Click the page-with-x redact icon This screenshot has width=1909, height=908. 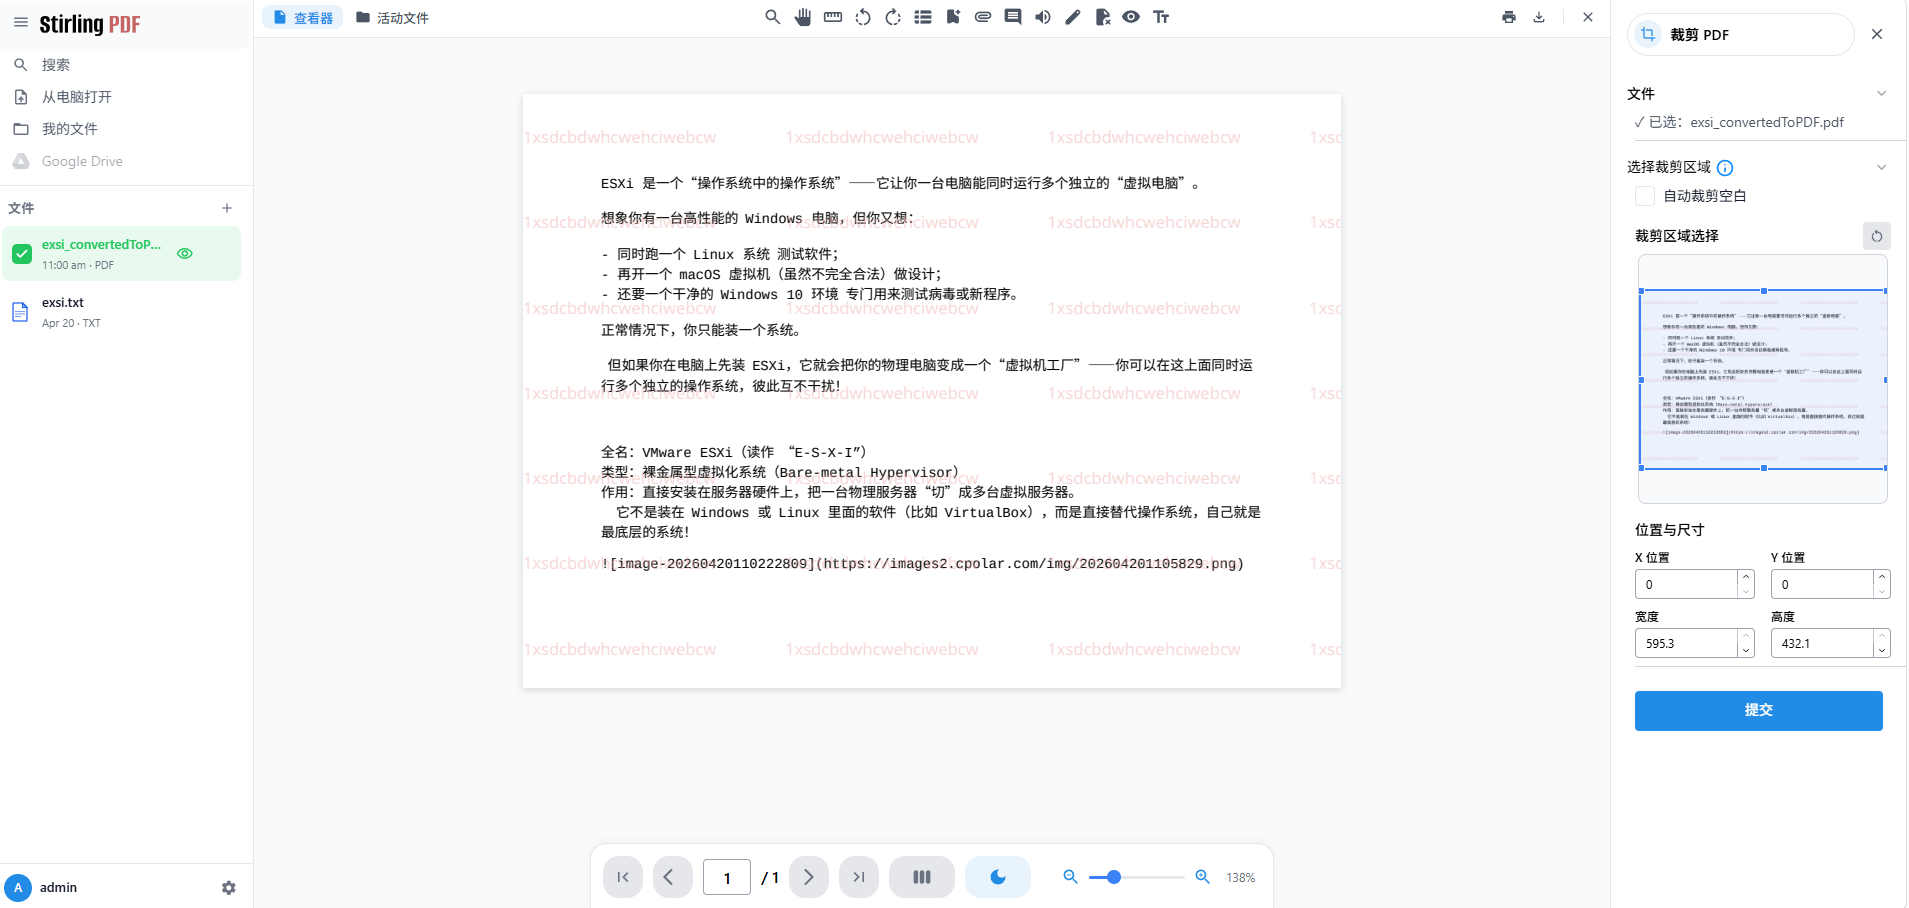click(1102, 17)
